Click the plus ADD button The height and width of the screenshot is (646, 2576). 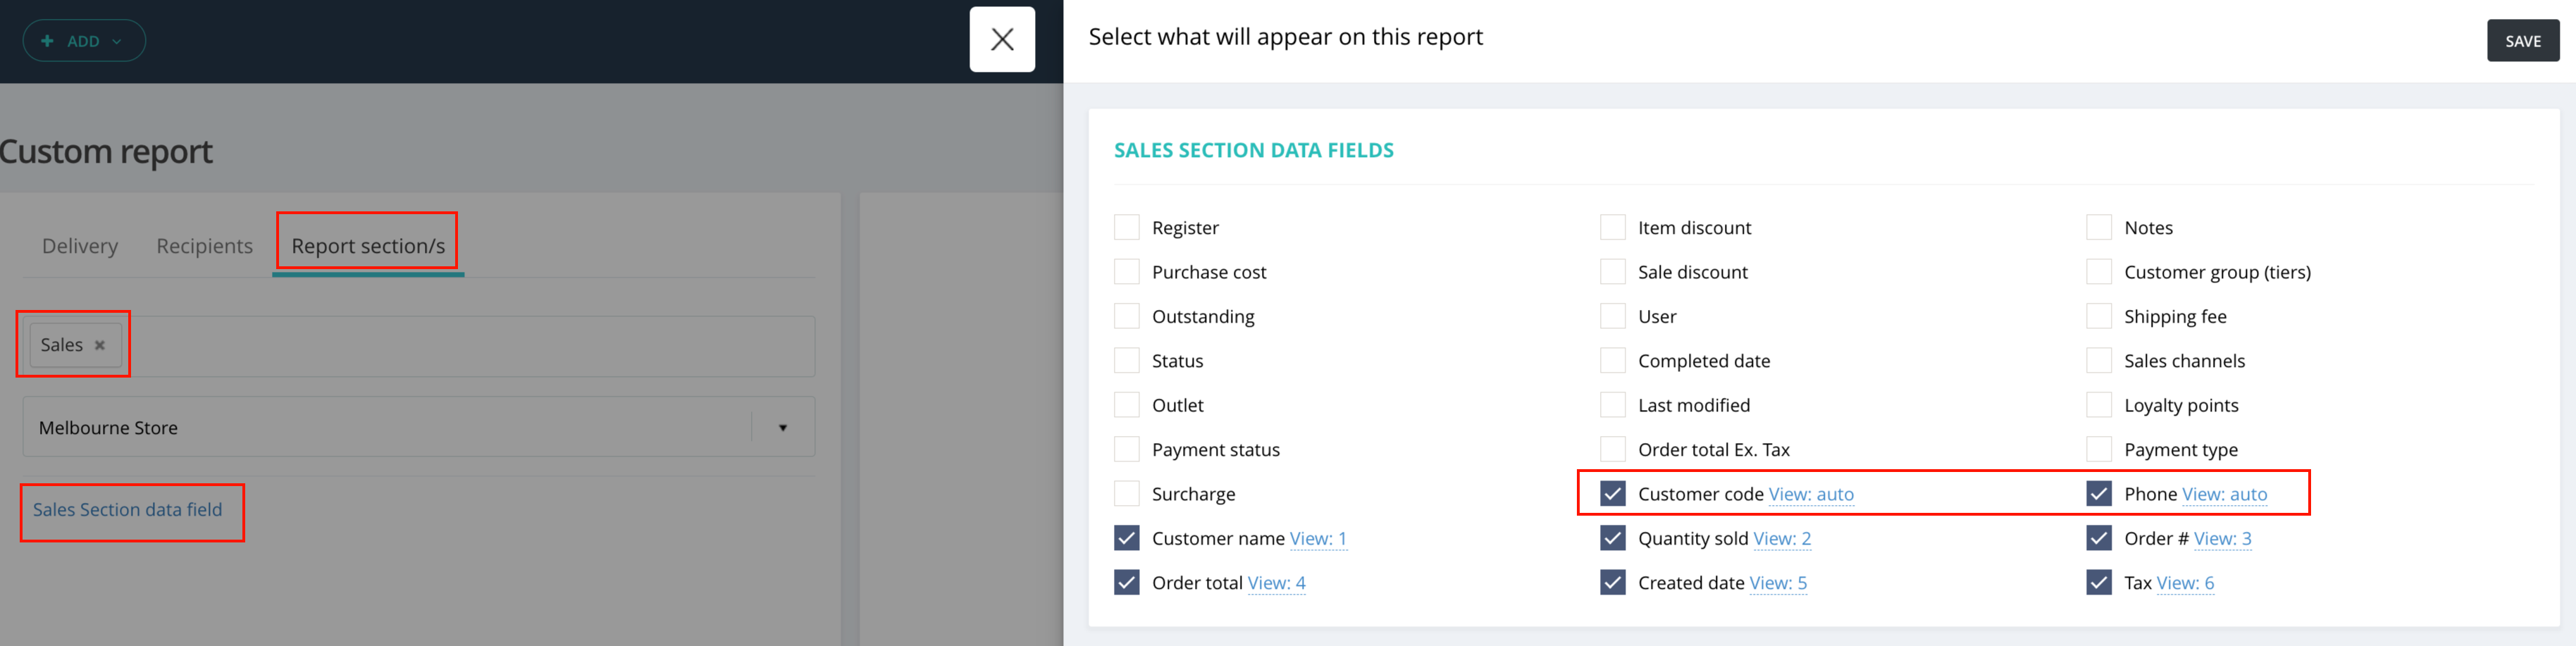click(x=84, y=41)
